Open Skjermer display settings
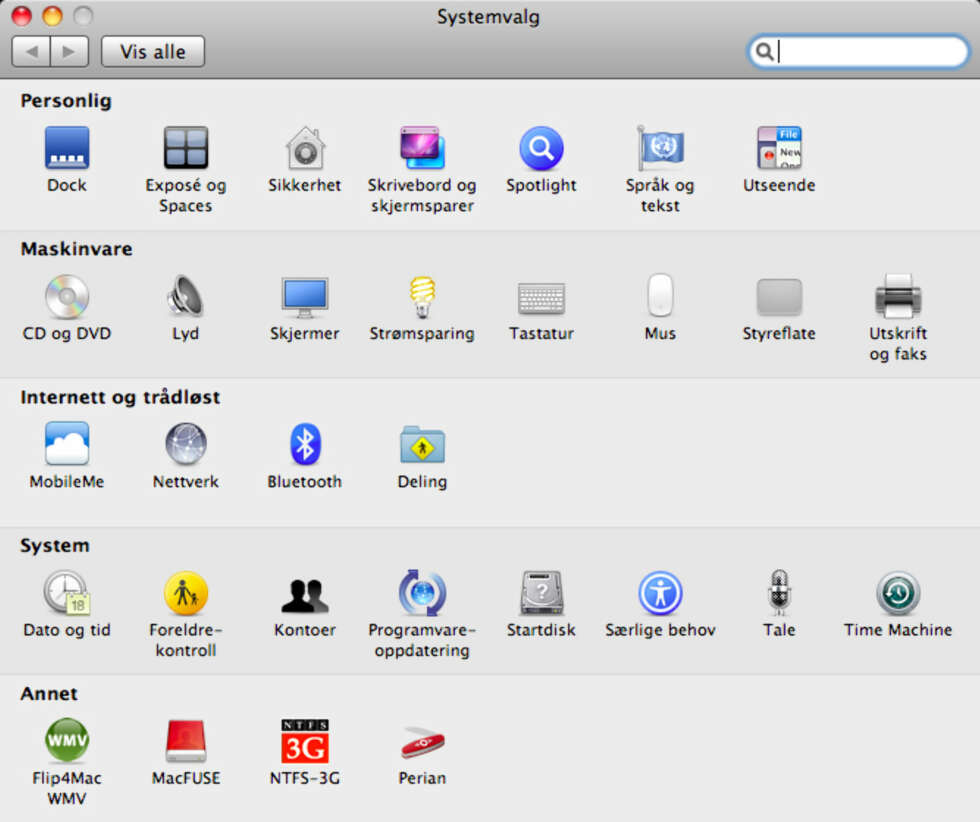This screenshot has height=822, width=980. click(x=304, y=296)
